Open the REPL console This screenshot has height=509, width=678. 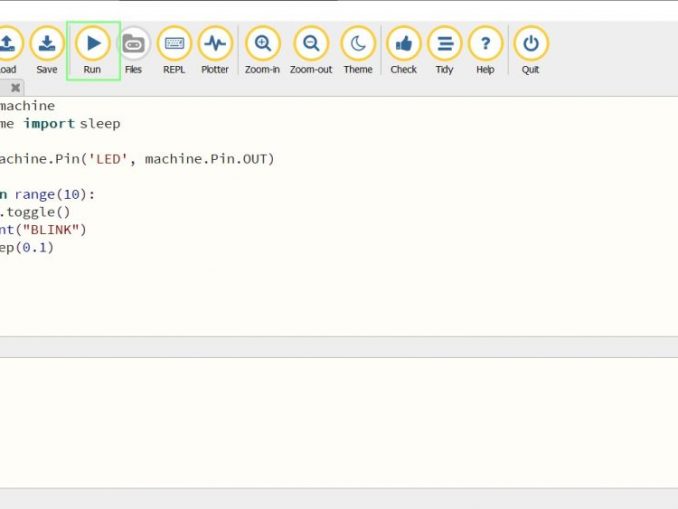point(174,50)
